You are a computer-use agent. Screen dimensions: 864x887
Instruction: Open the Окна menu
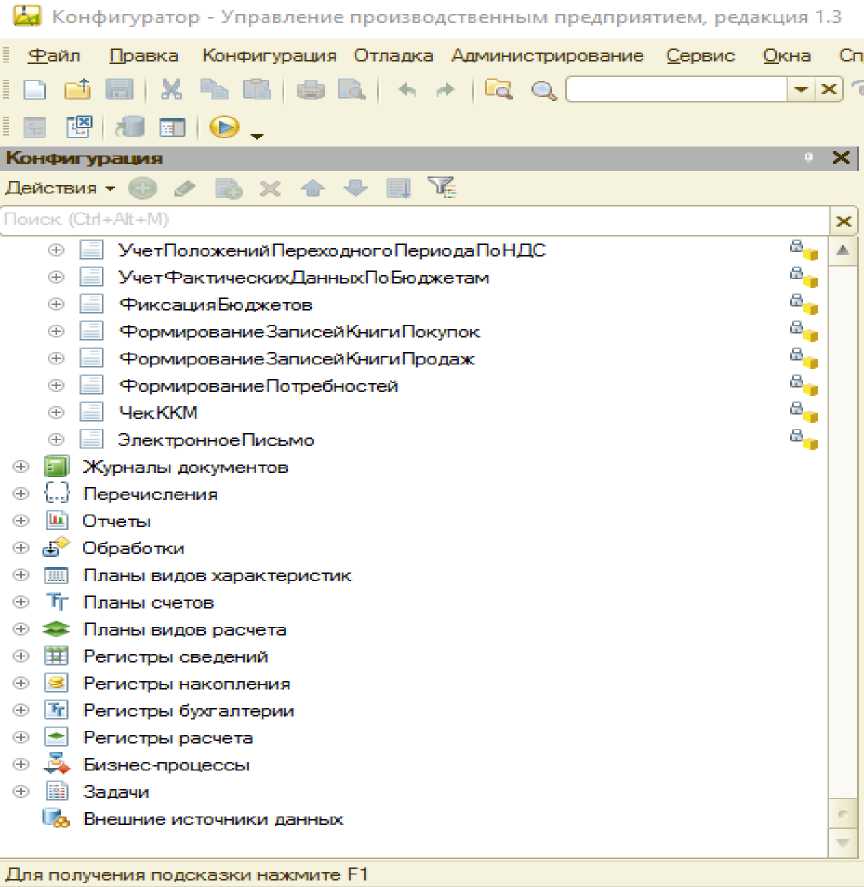[786, 55]
